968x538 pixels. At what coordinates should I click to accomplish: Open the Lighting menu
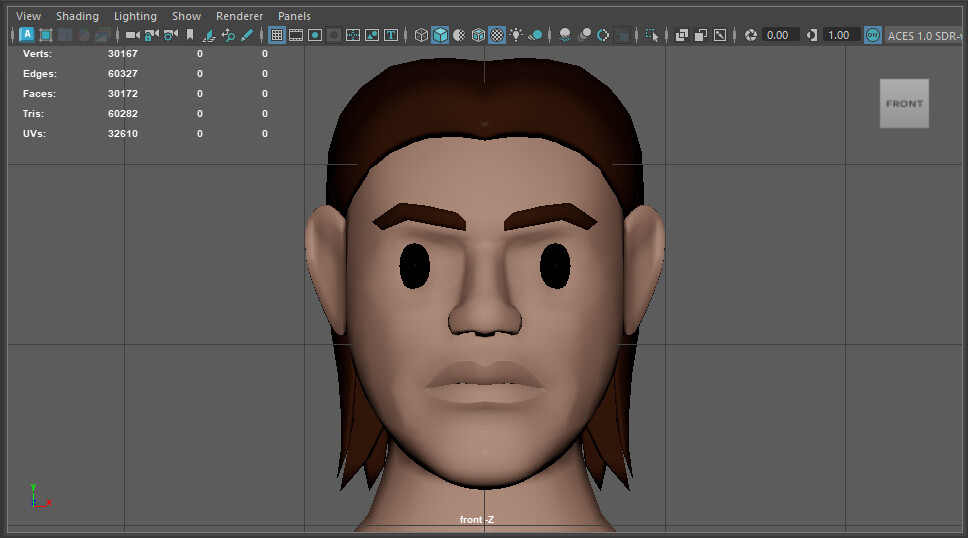tap(135, 16)
